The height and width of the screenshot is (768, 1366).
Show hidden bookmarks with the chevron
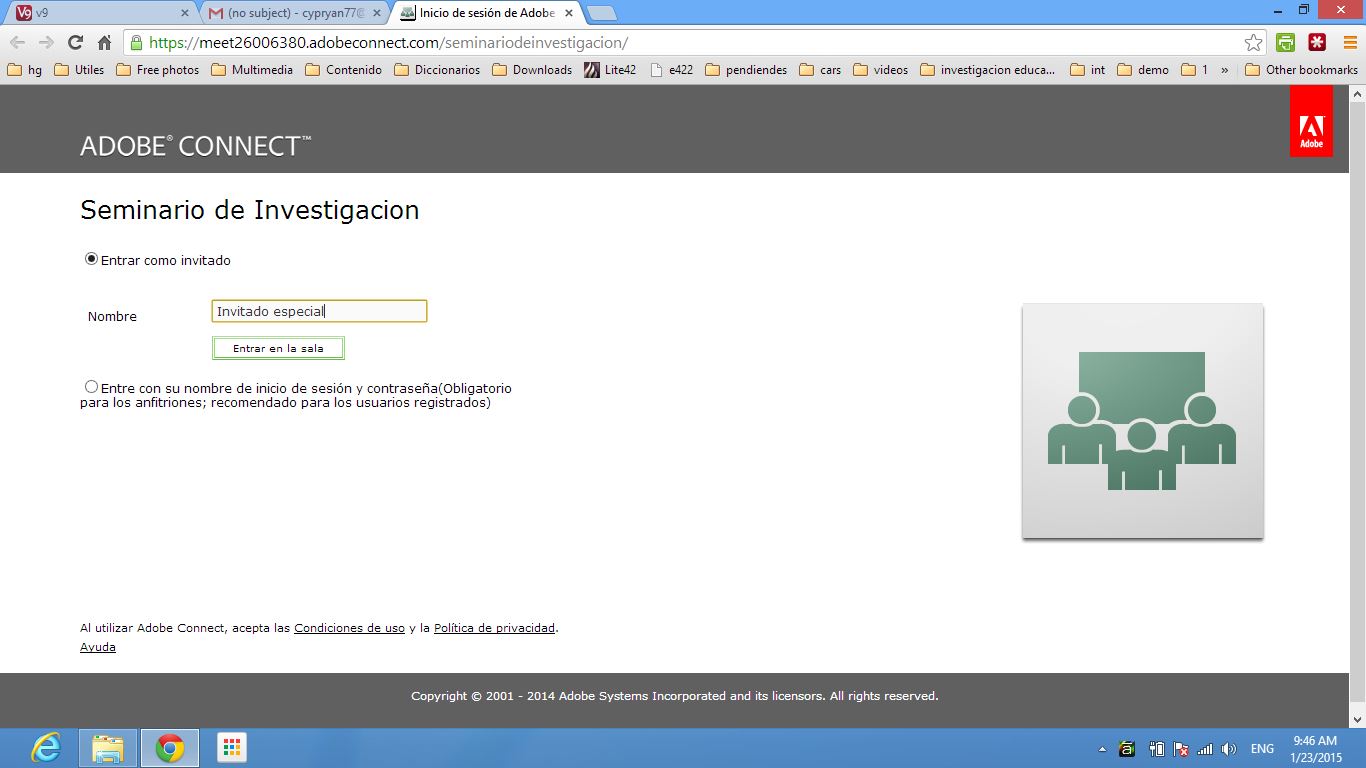[x=1224, y=70]
